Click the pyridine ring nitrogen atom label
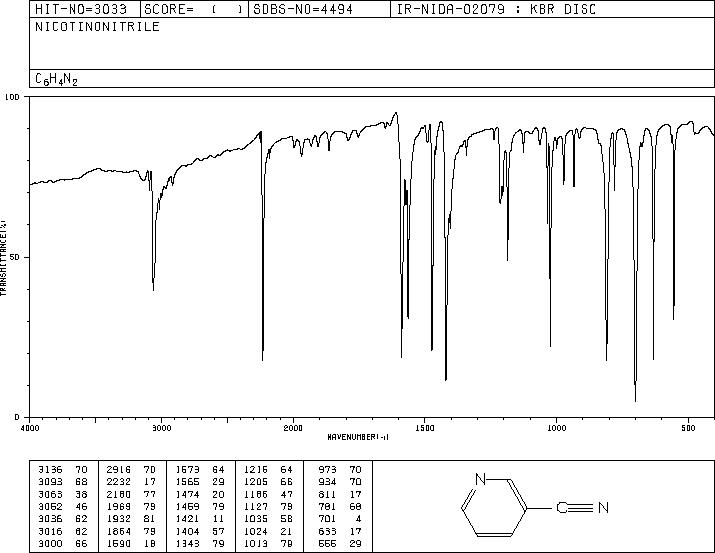Screen dimensions: 715x553 481,479
